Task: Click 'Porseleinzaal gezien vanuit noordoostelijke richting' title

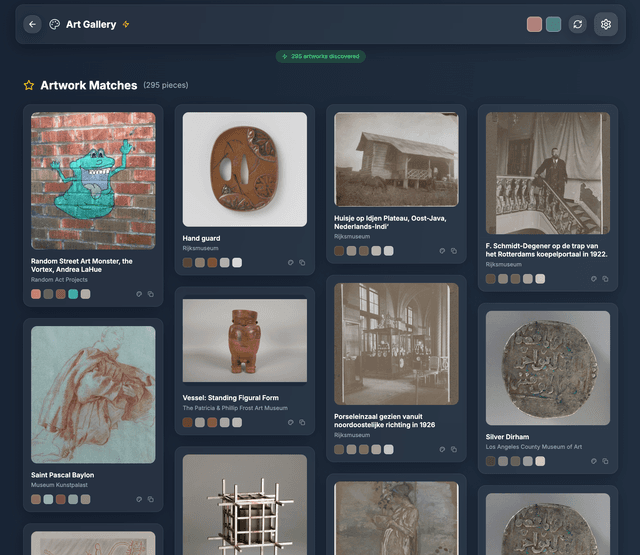Action: click(x=384, y=421)
